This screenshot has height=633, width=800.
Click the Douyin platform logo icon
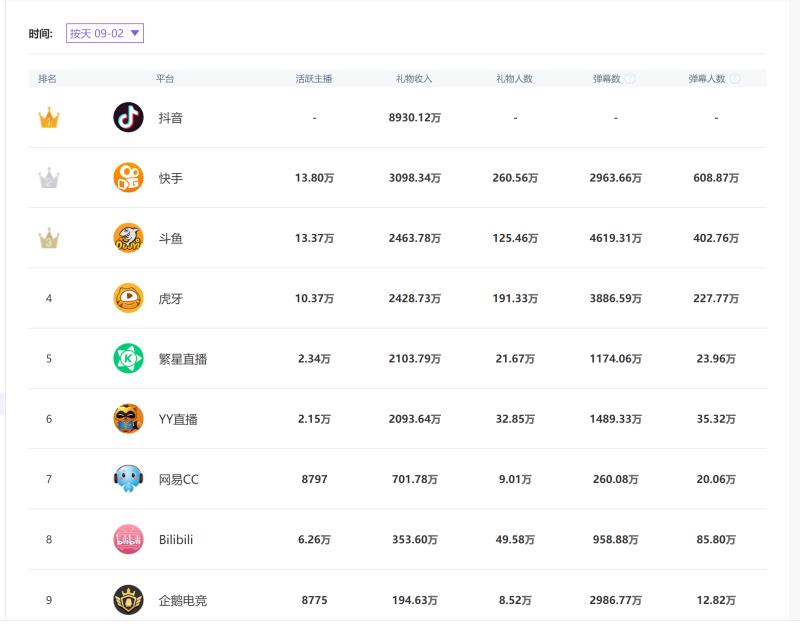click(x=128, y=117)
